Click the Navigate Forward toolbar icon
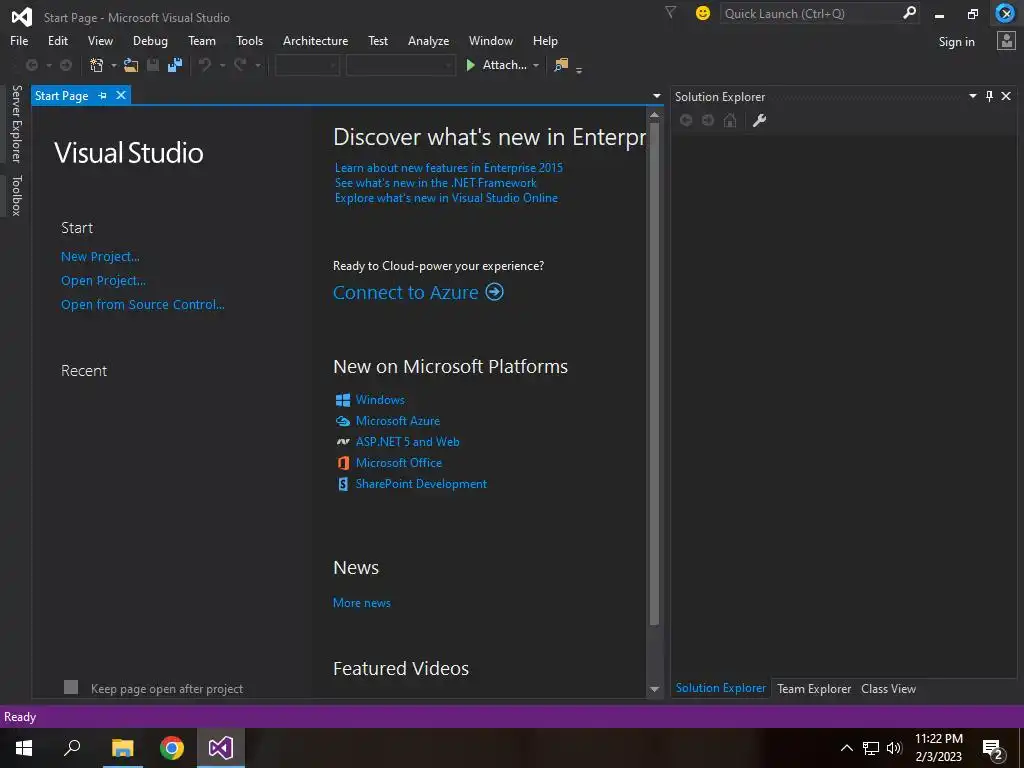This screenshot has width=1024, height=768. point(66,65)
